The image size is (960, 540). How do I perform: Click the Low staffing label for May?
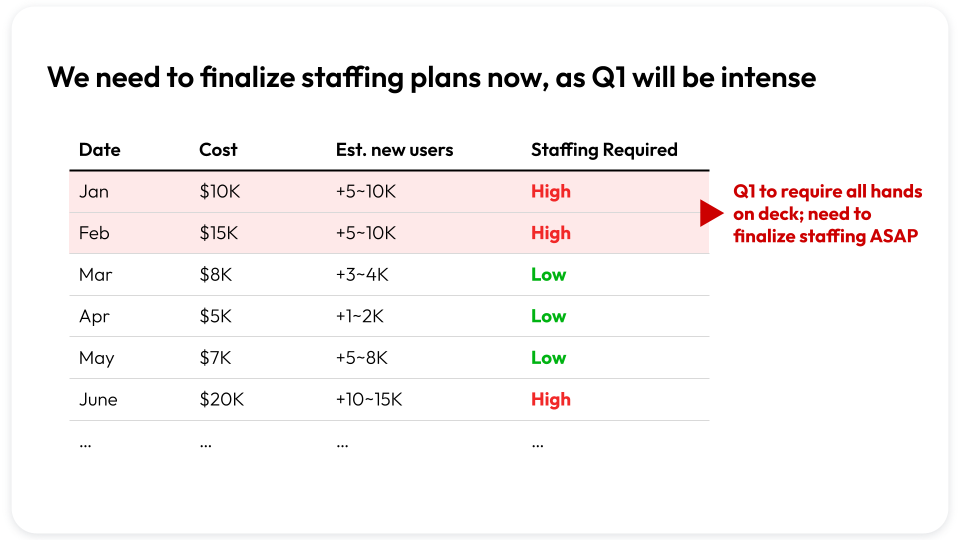pyautogui.click(x=548, y=358)
